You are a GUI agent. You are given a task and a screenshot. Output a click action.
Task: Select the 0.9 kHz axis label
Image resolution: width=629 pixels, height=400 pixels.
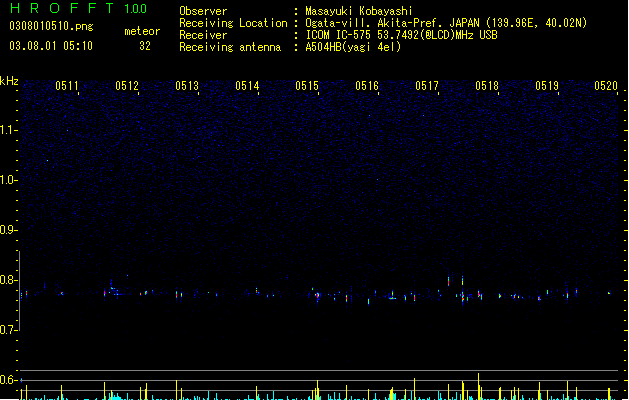8,230
